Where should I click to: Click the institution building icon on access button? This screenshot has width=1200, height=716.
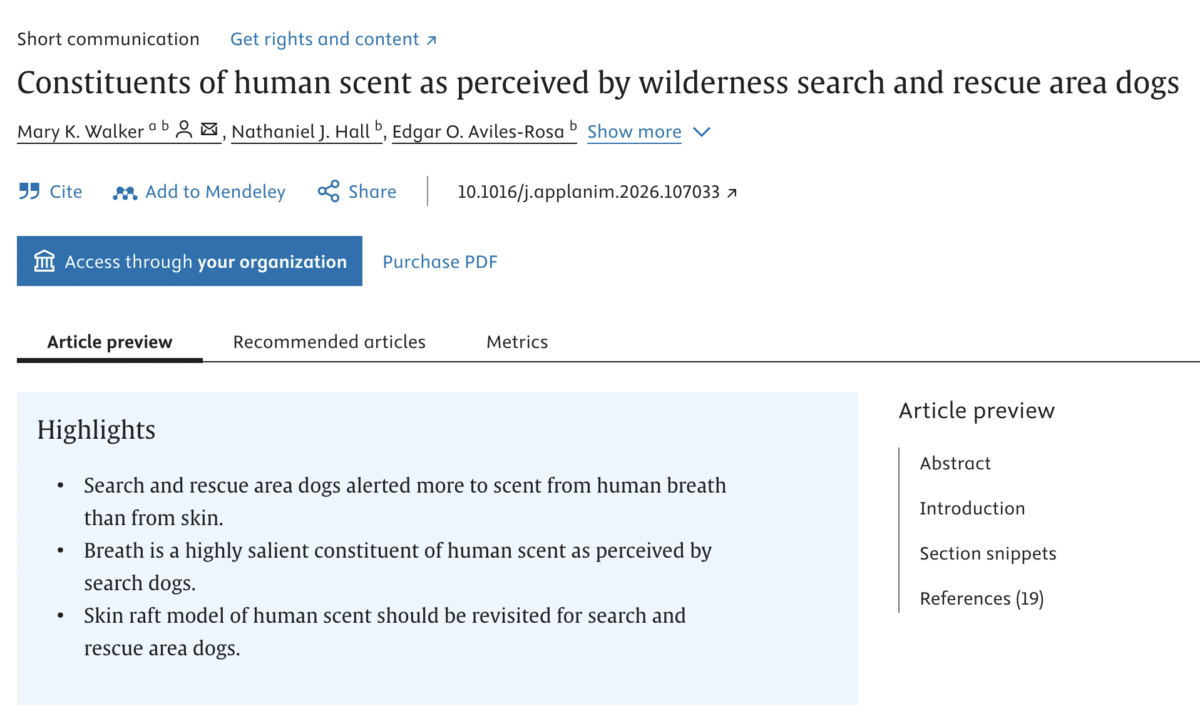(44, 262)
